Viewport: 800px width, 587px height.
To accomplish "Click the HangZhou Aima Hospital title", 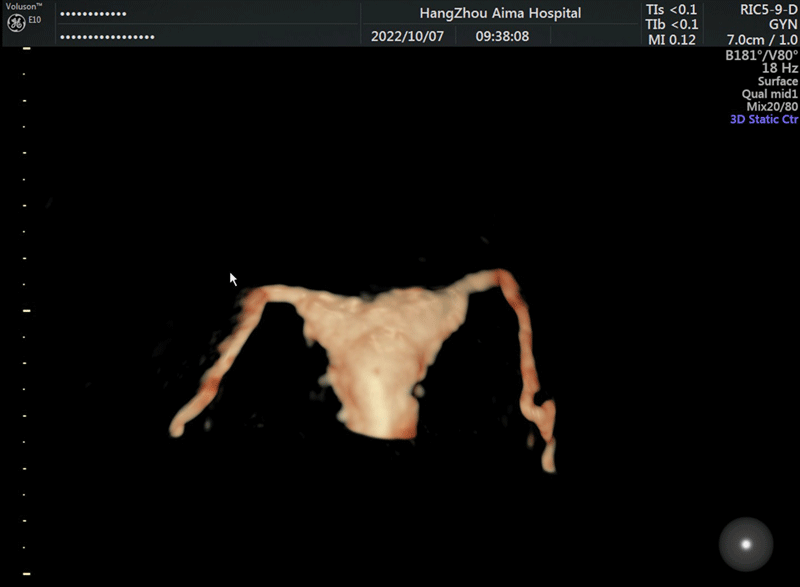I will point(501,13).
